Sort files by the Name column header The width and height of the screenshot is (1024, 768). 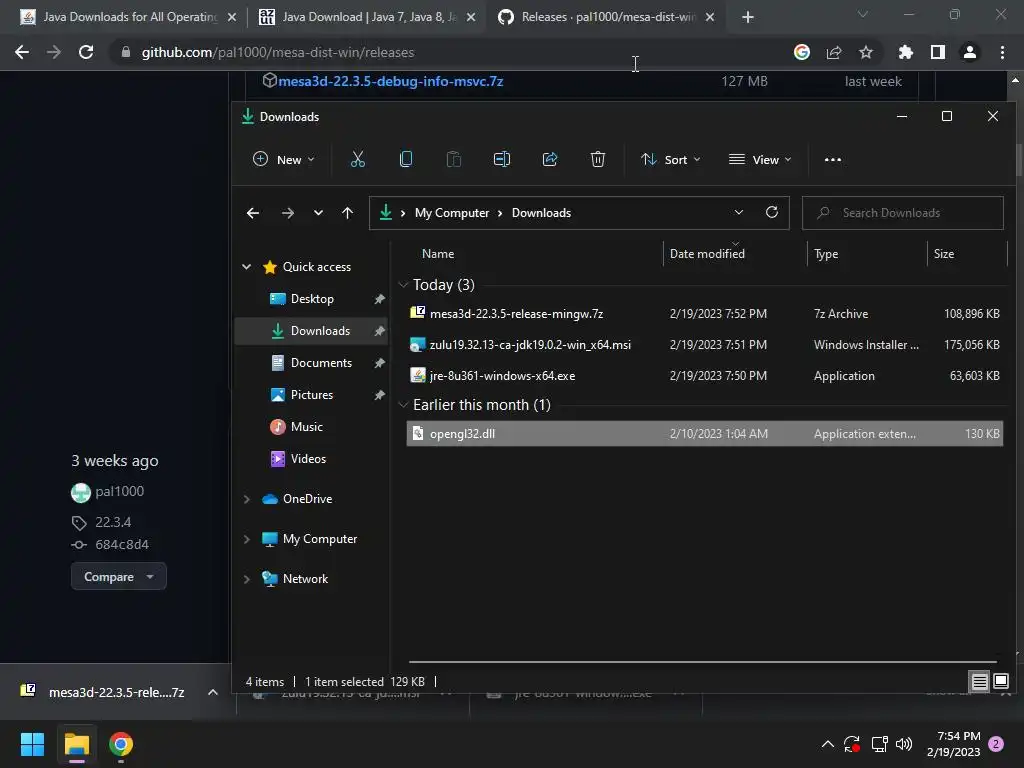(438, 254)
